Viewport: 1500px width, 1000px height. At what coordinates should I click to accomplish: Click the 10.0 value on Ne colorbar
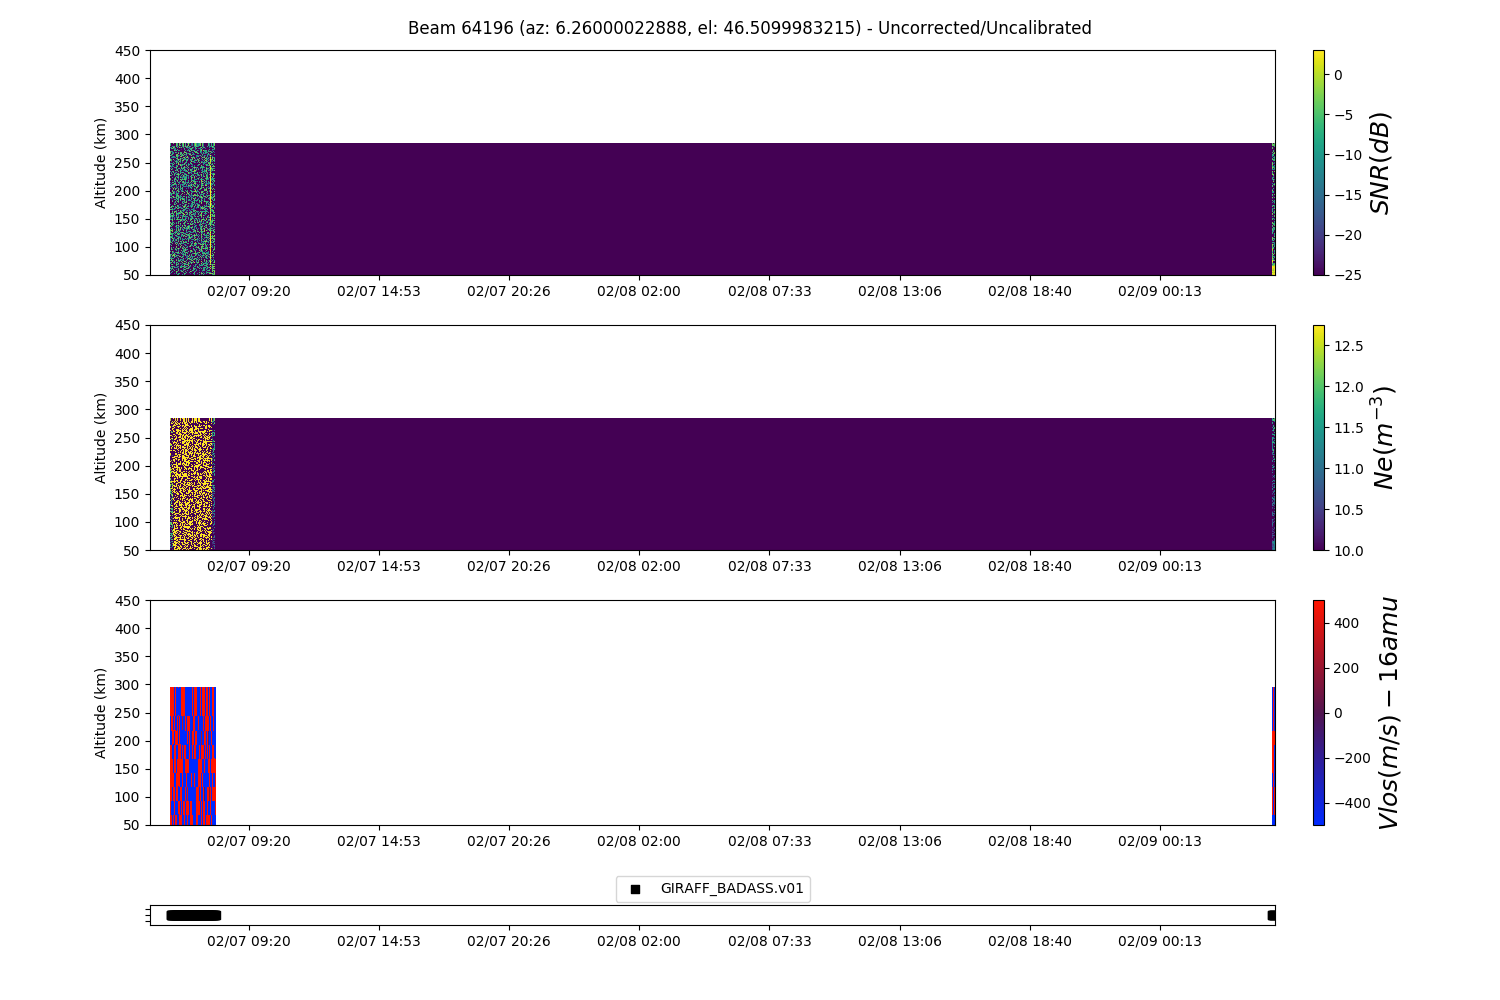coord(1347,550)
